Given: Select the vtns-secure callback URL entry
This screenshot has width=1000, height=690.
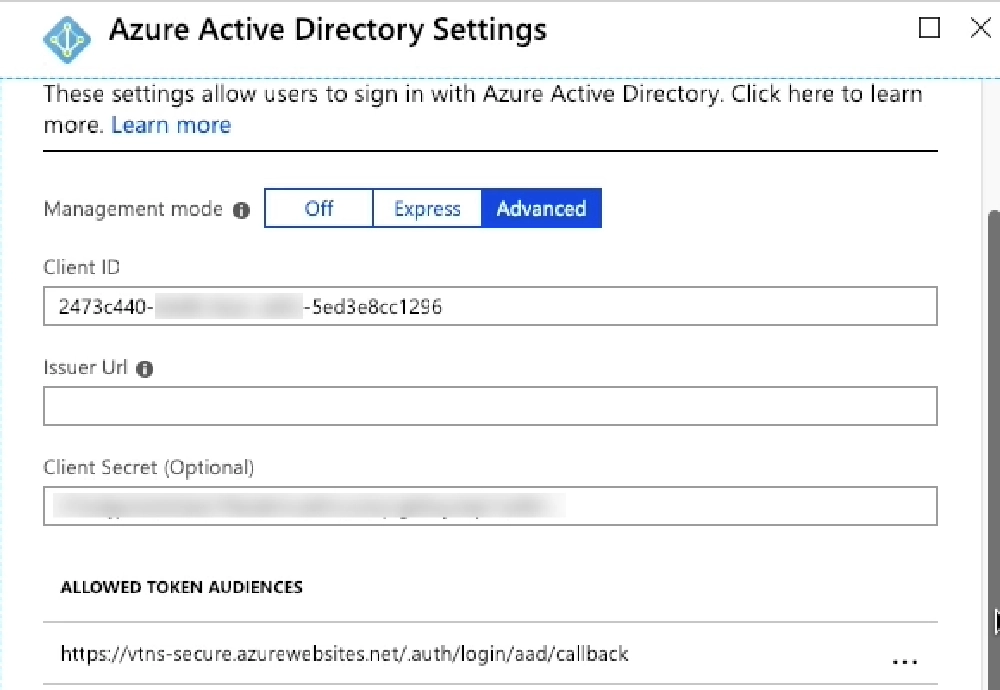Looking at the screenshot, I should tap(490, 654).
